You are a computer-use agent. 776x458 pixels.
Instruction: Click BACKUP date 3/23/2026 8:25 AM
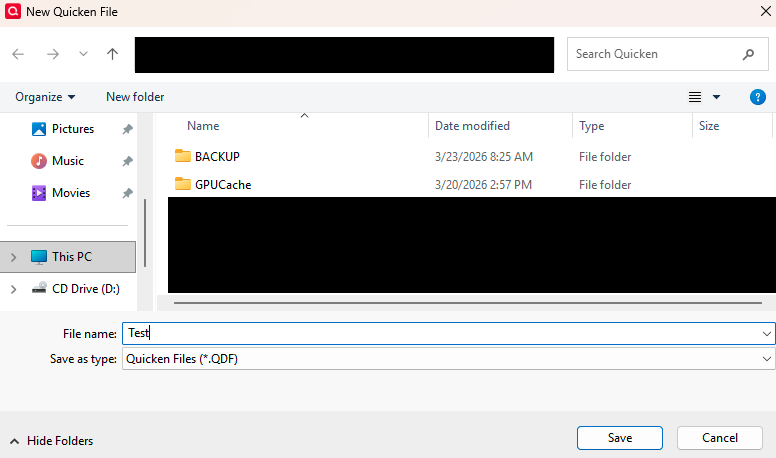[x=484, y=157]
